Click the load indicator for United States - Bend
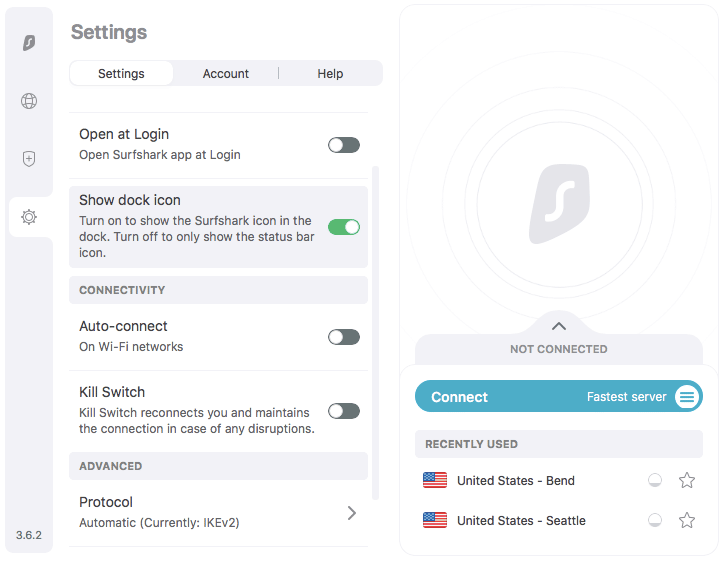This screenshot has width=725, height=563. pyautogui.click(x=655, y=480)
